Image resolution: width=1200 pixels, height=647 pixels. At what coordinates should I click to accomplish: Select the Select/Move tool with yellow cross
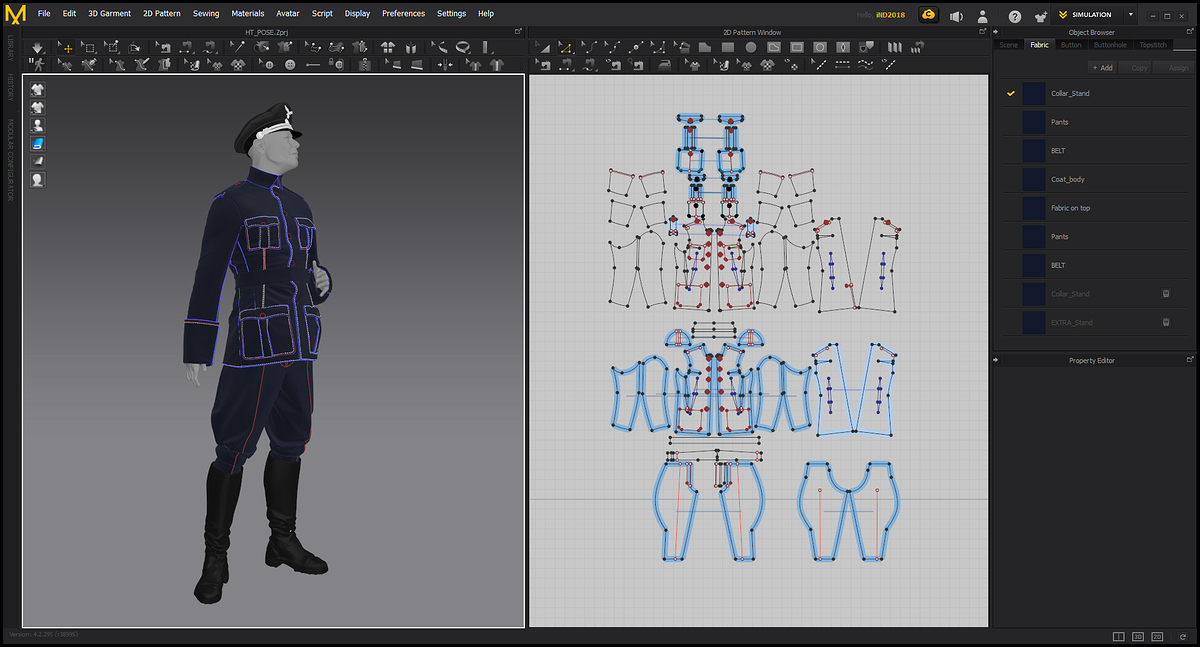pyautogui.click(x=66, y=47)
